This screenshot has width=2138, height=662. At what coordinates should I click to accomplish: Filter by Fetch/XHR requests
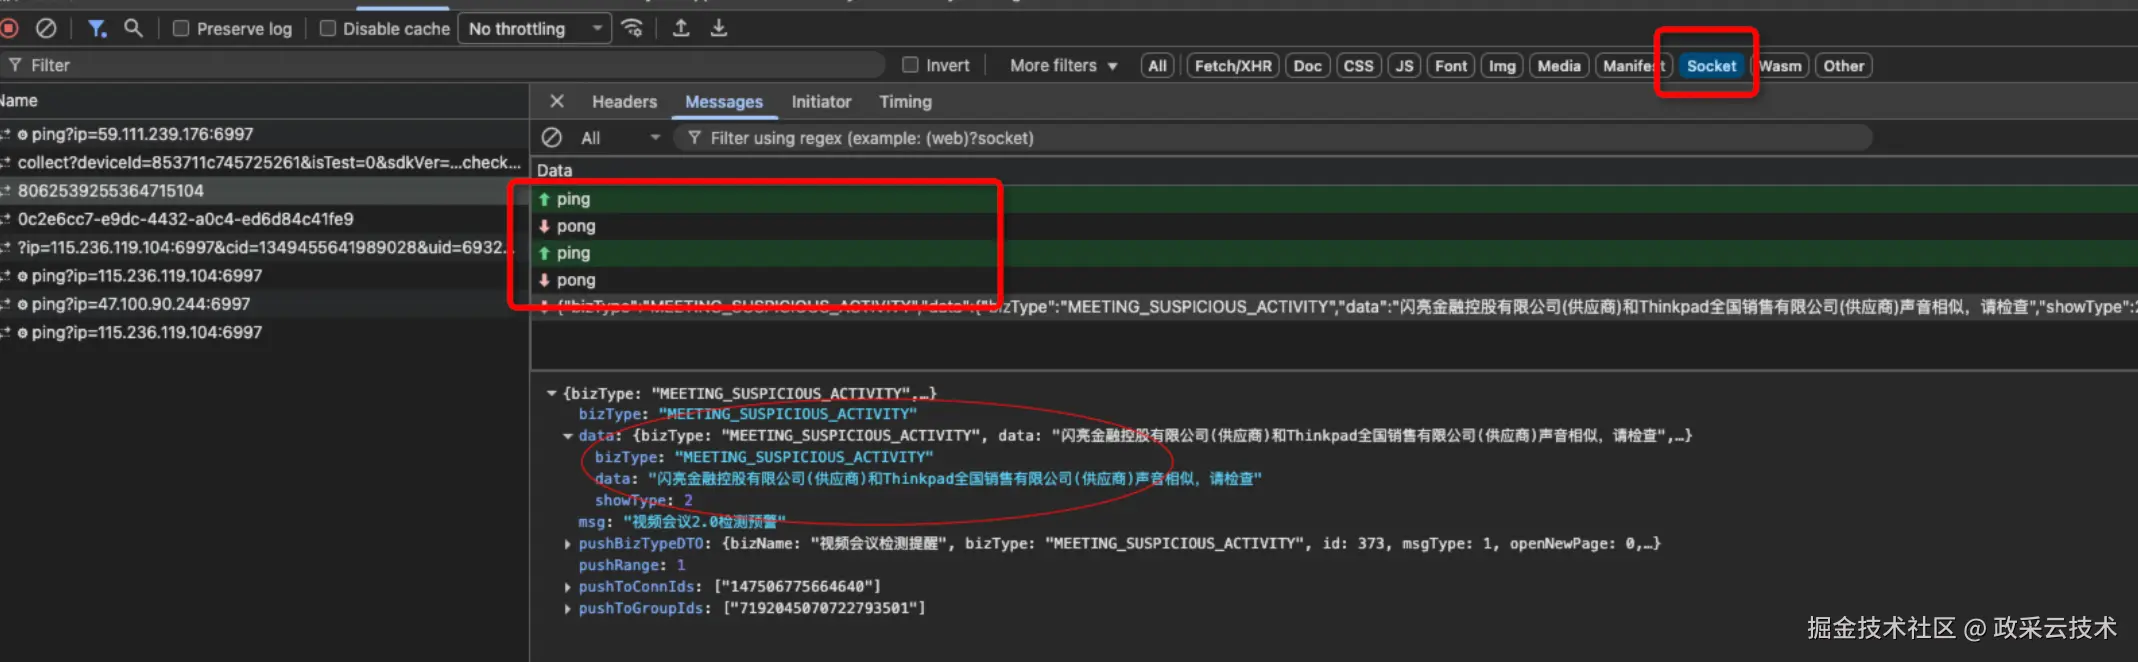1233,66
